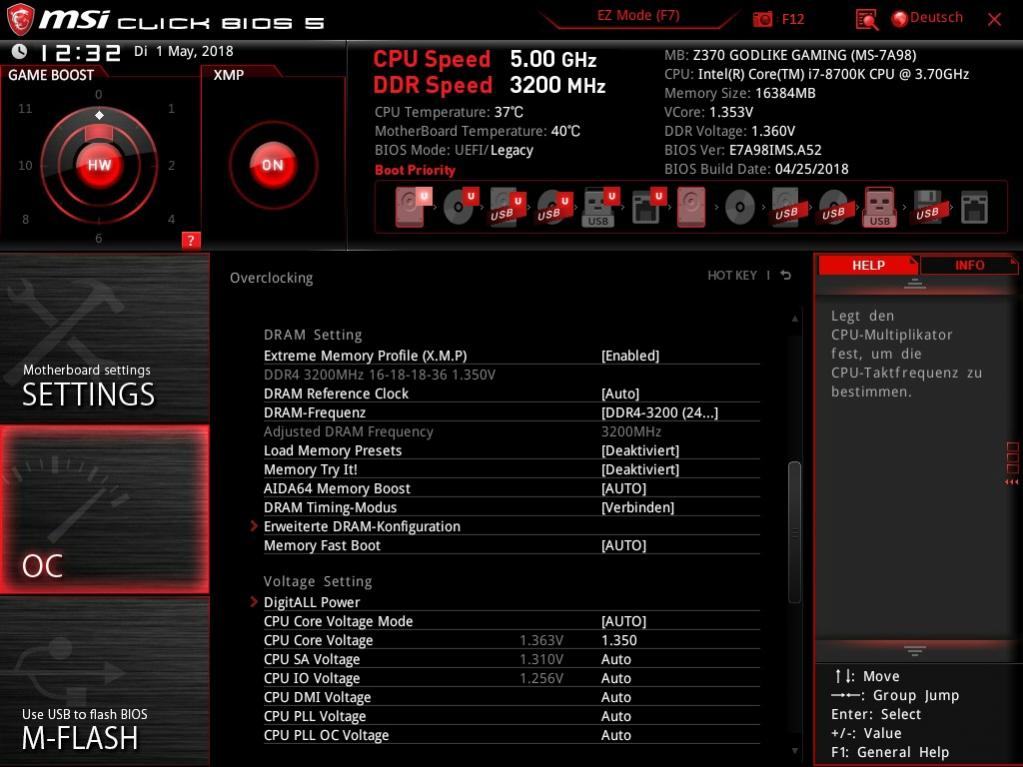Switch to the HELP tab
The height and width of the screenshot is (767, 1023).
868,265
